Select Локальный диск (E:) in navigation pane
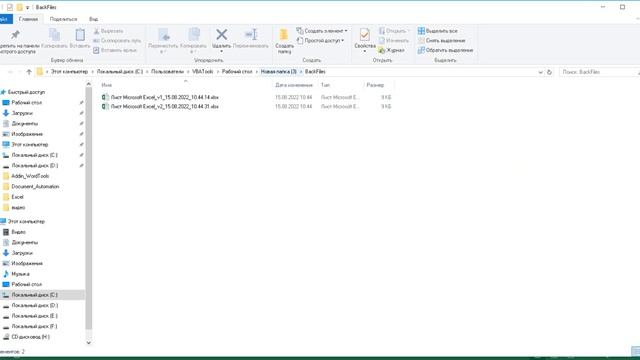 pos(35,316)
